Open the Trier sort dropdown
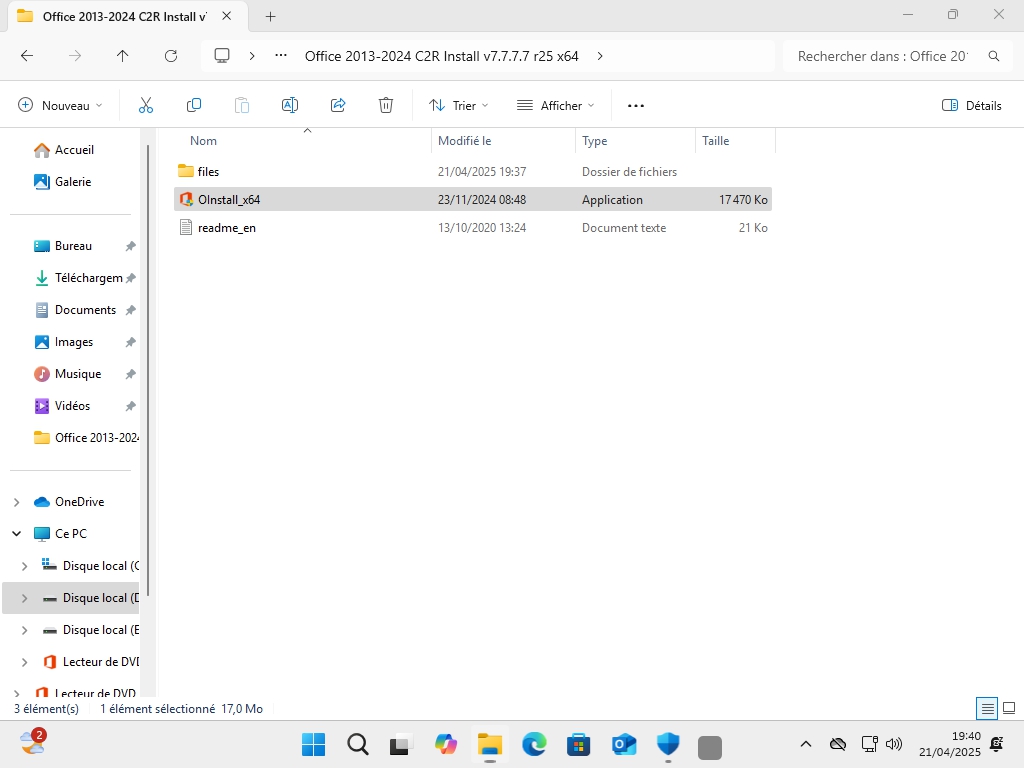The width and height of the screenshot is (1024, 768). point(459,105)
